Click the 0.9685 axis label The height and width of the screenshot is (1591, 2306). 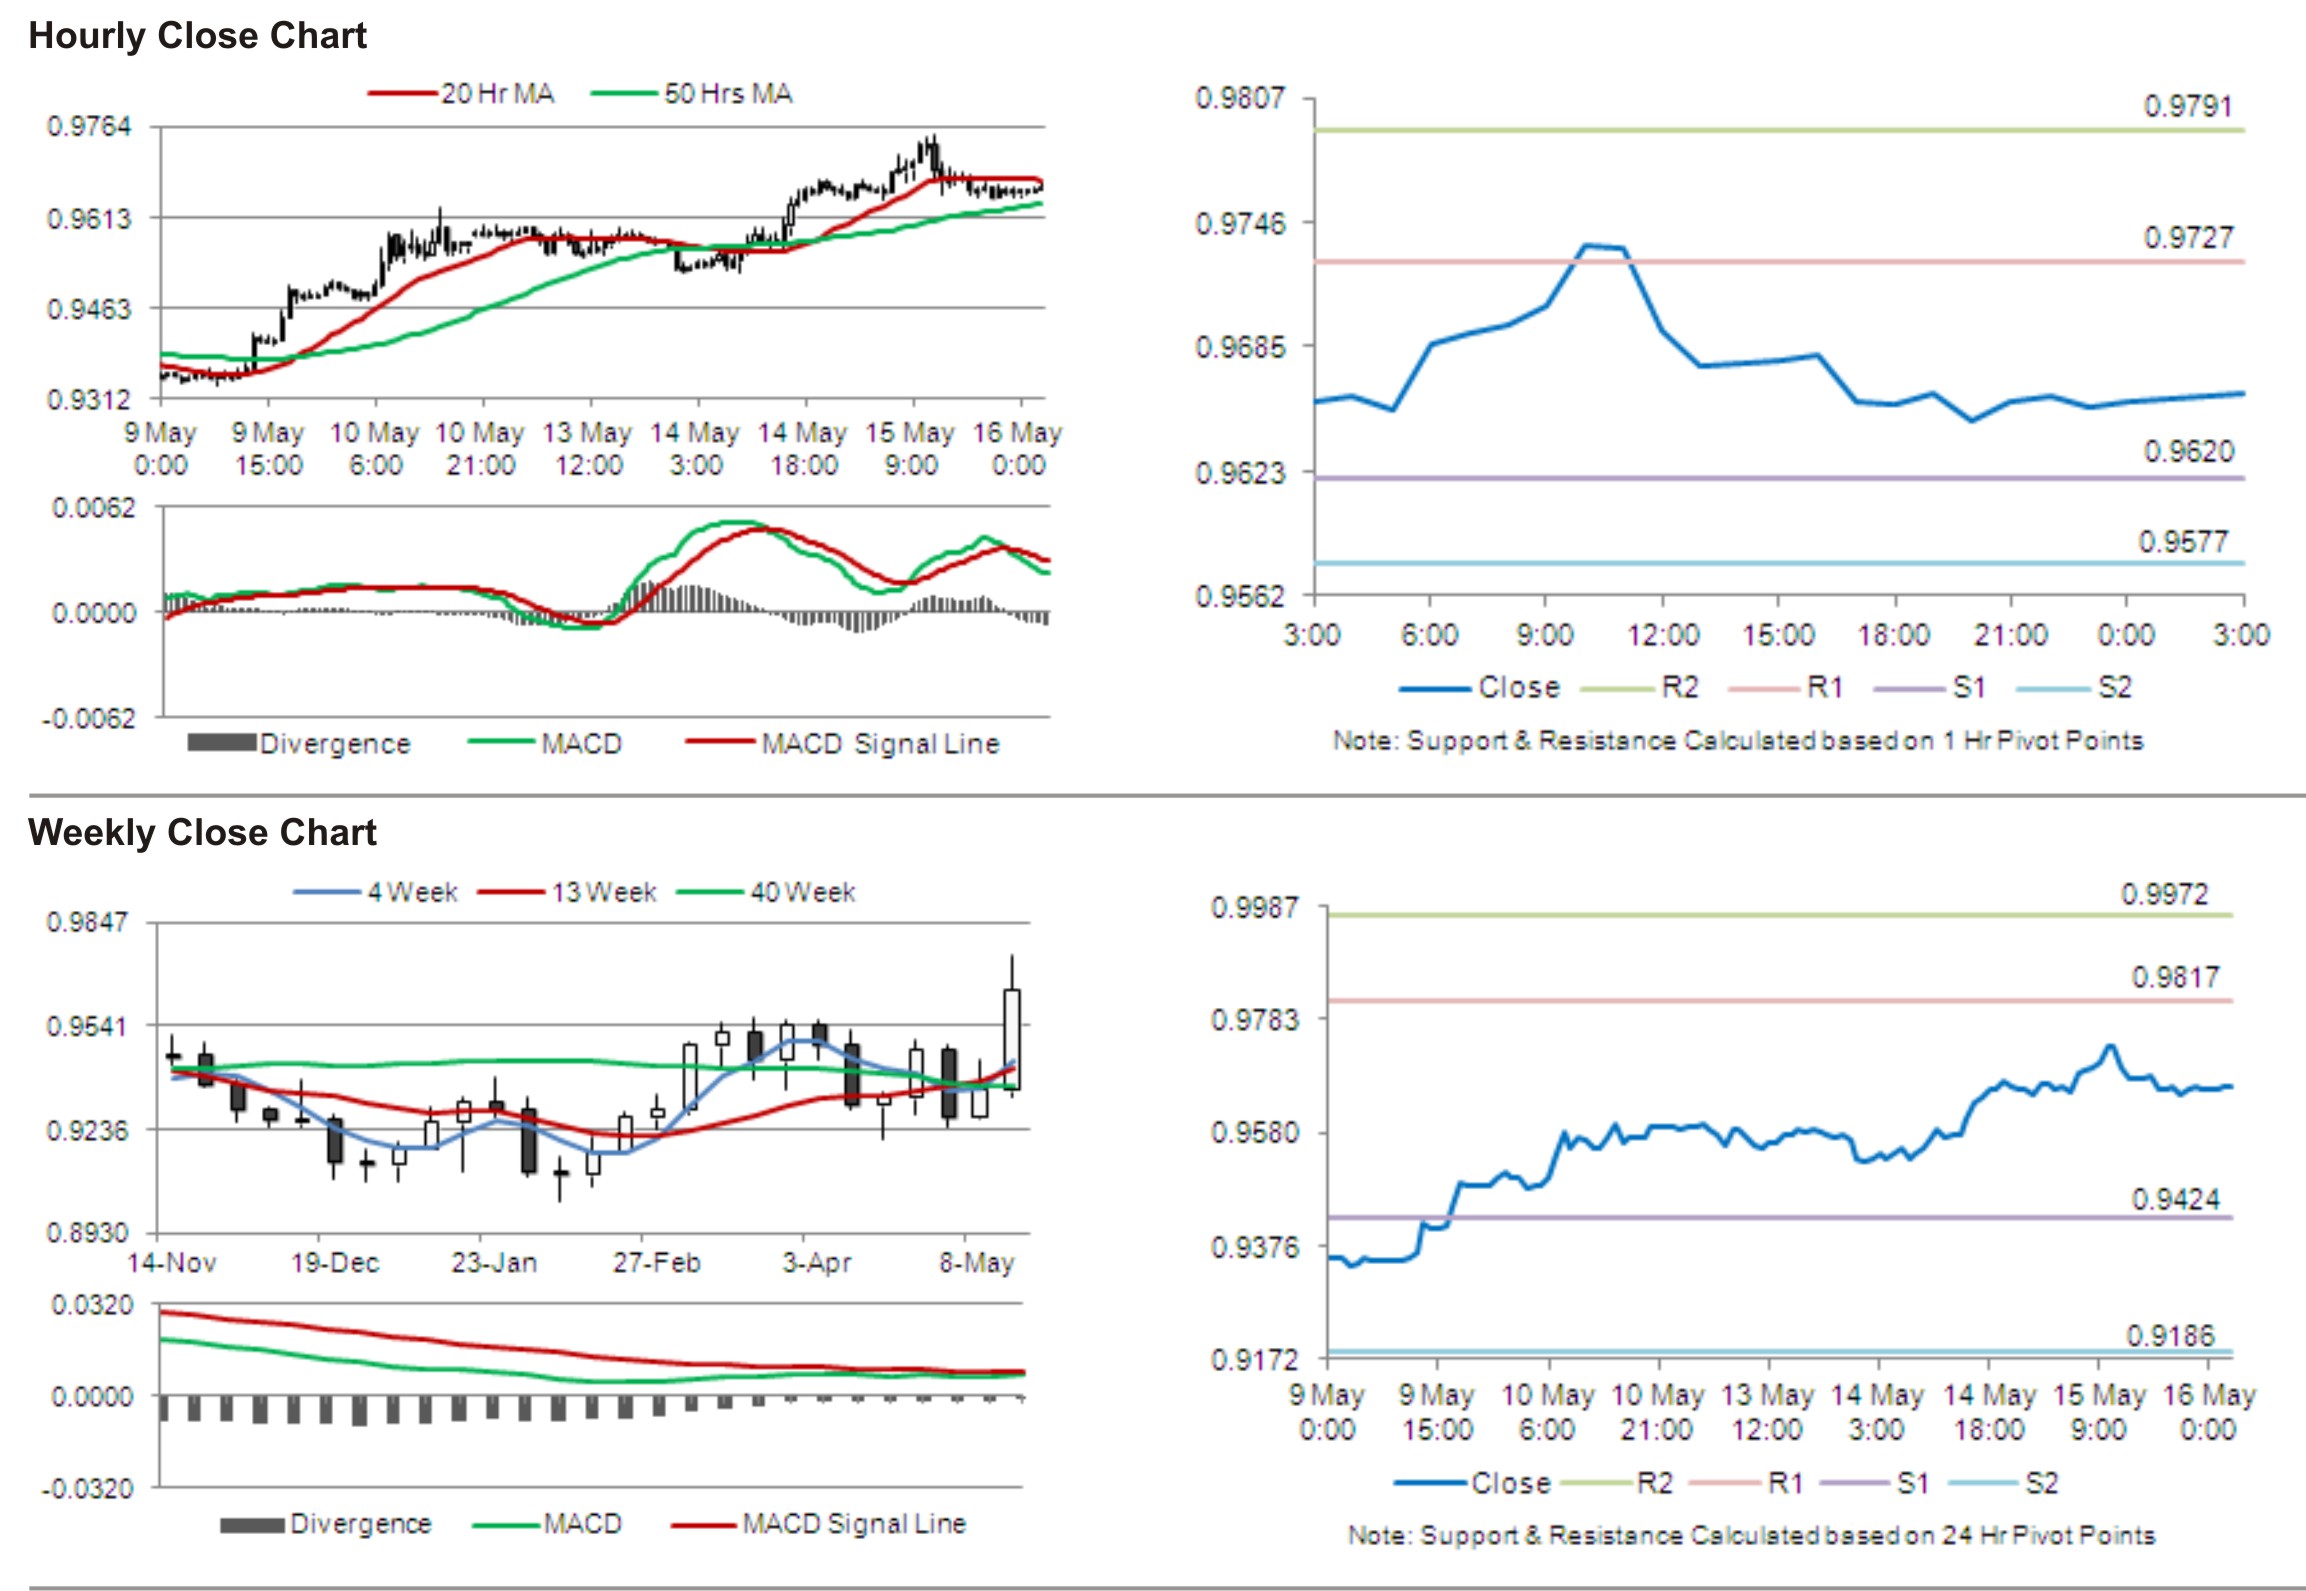[1240, 347]
